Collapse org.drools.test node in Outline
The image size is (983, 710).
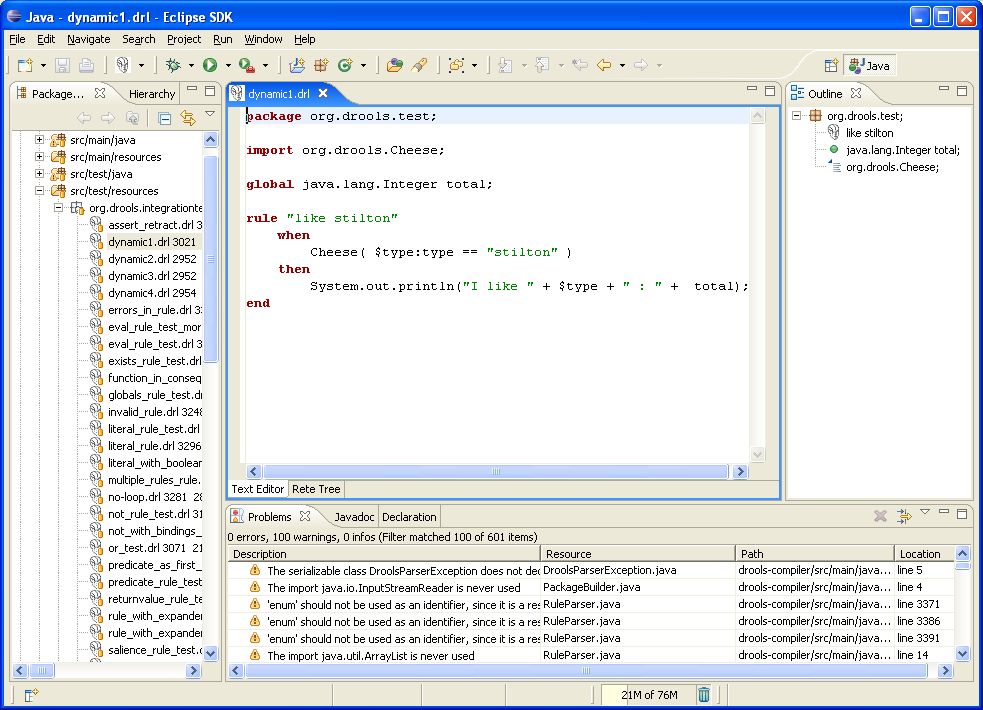tap(798, 116)
